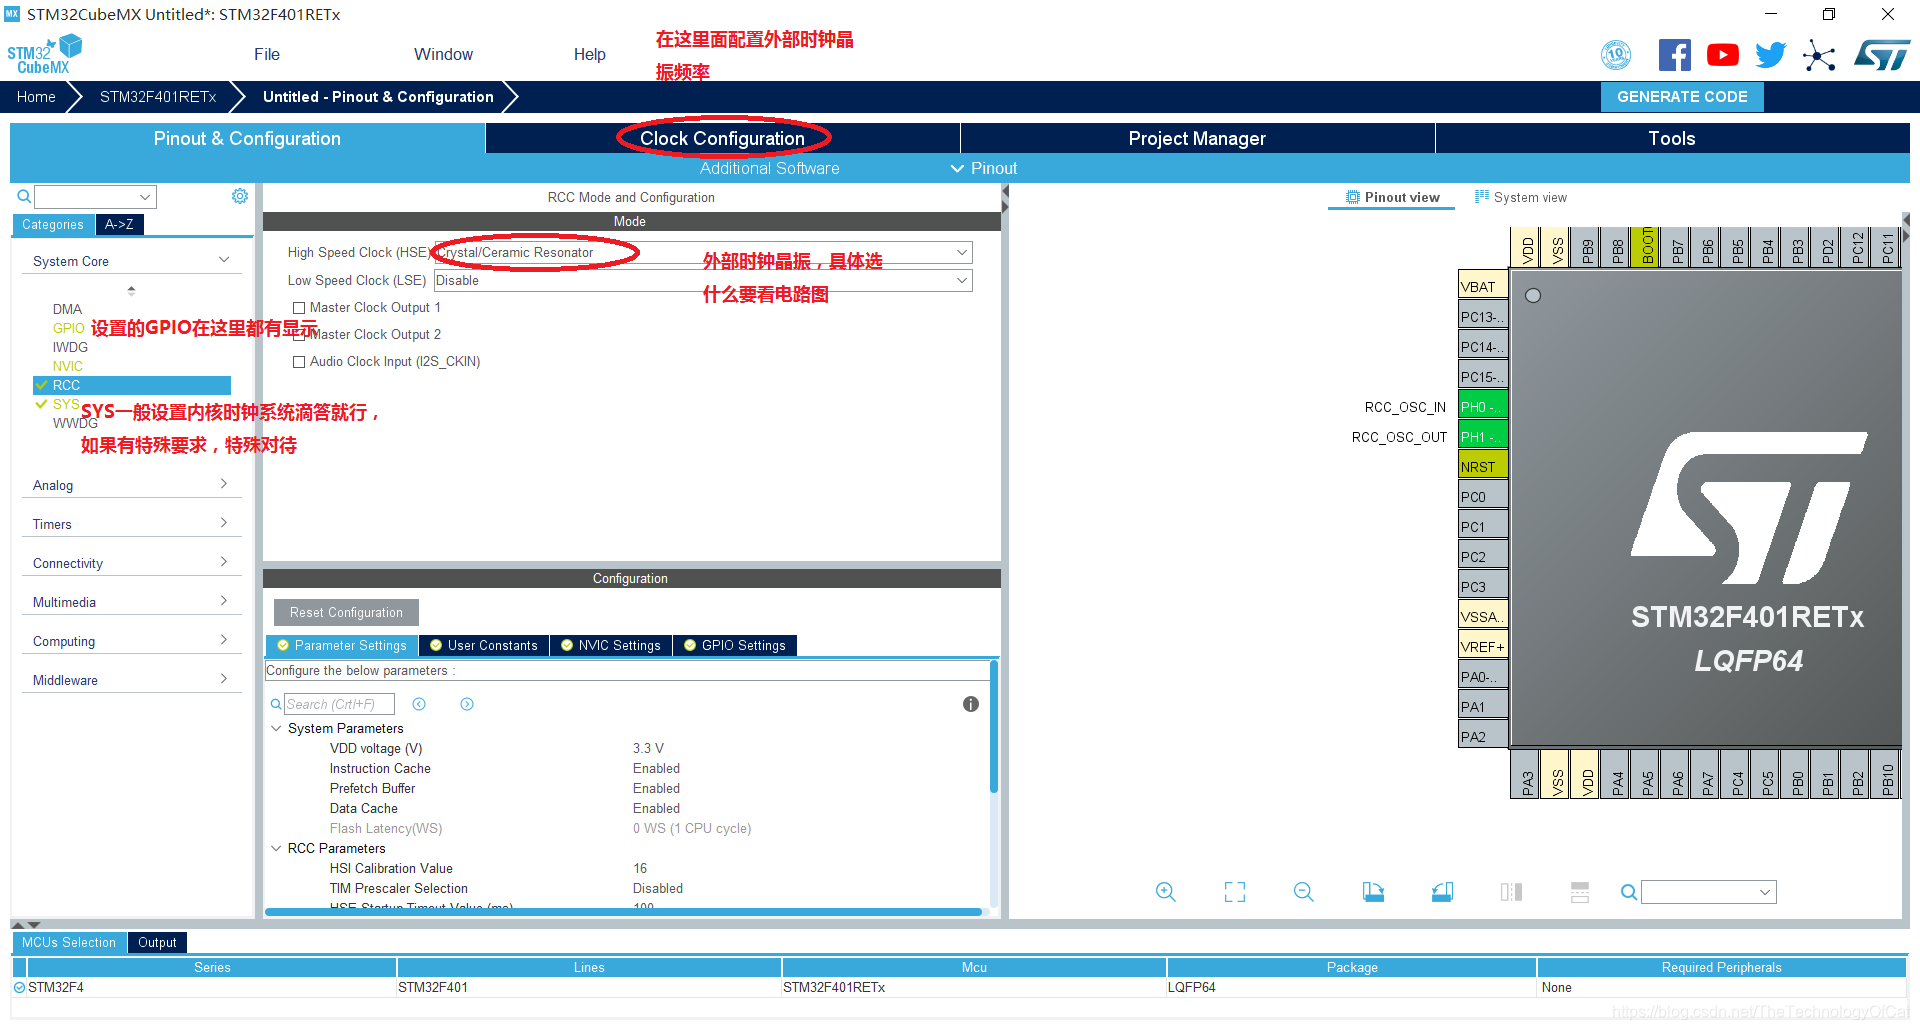Switch categories list to A->Z tab
1920x1030 pixels.
120,224
